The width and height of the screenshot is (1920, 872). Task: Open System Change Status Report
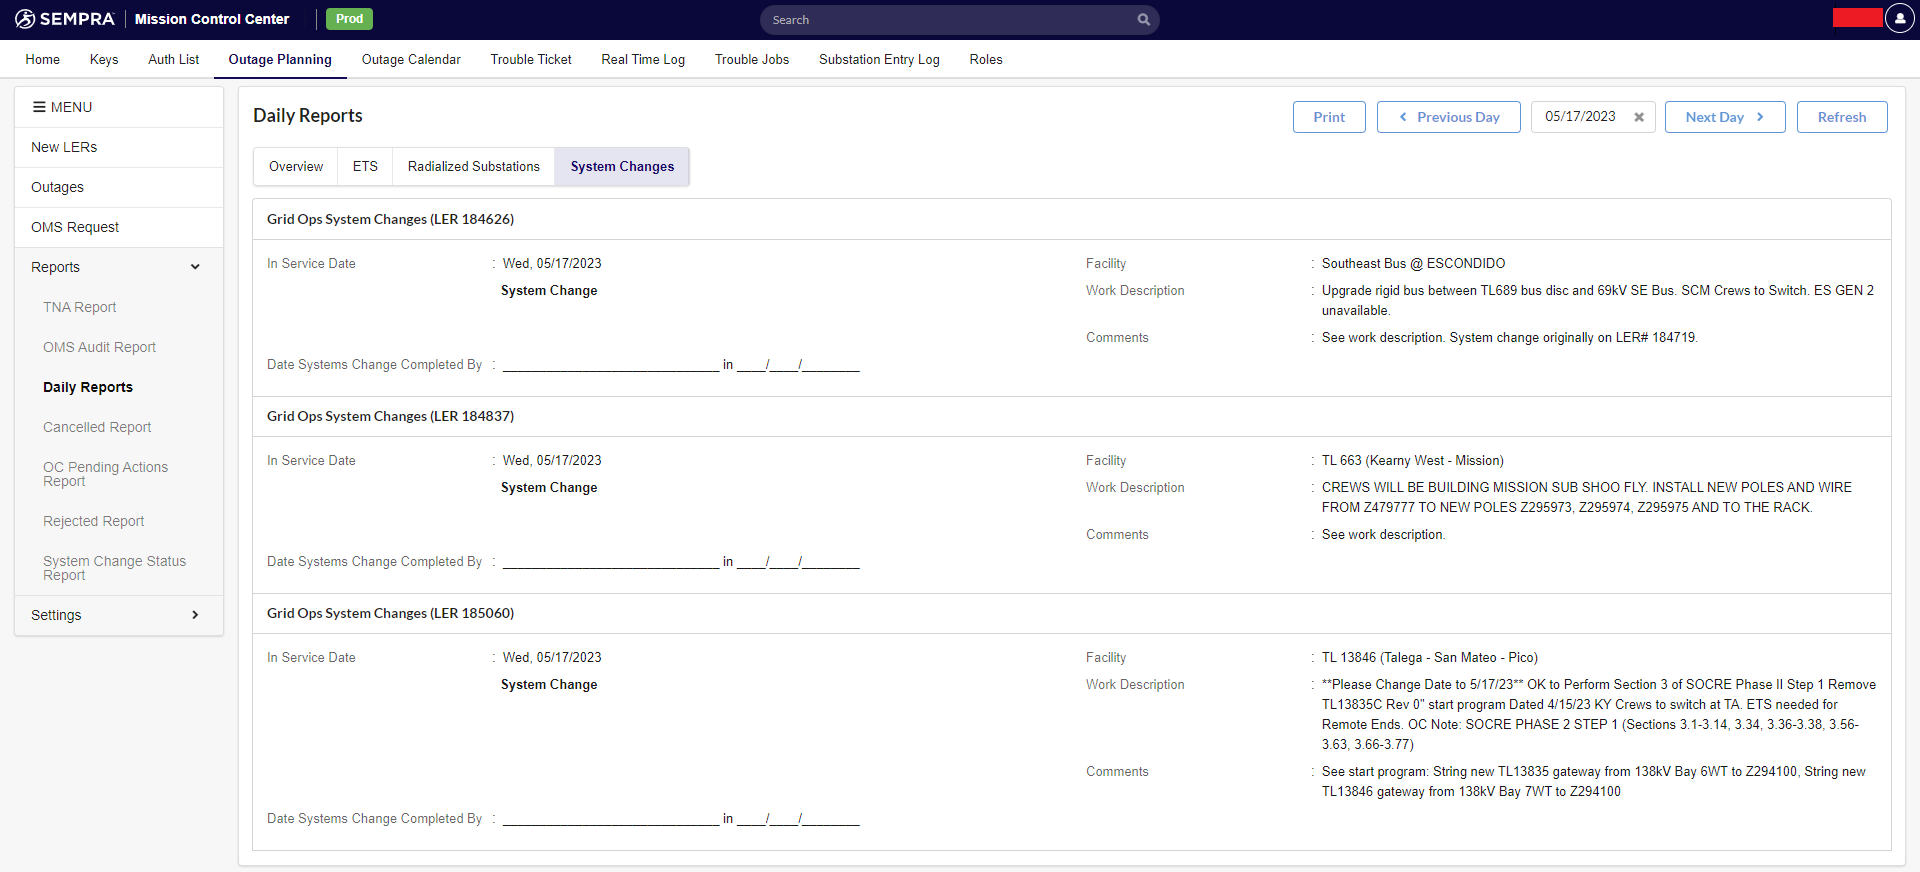(114, 568)
